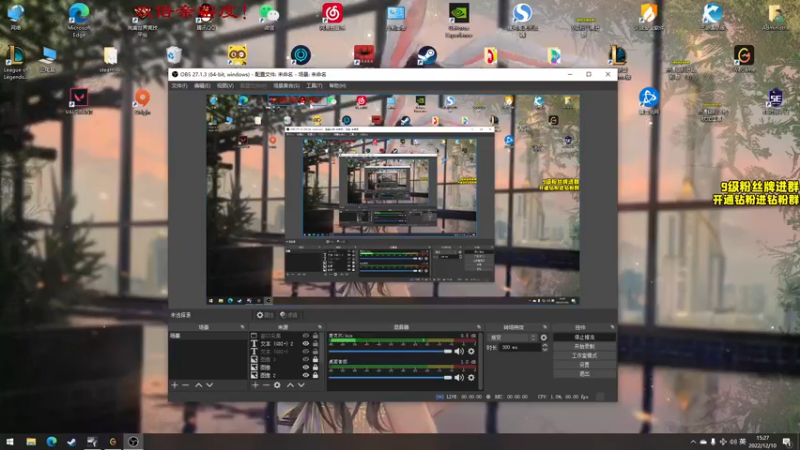Viewport: 800px width, 450px height.
Task: Remove the selected source with the minus icon
Action: pos(266,385)
